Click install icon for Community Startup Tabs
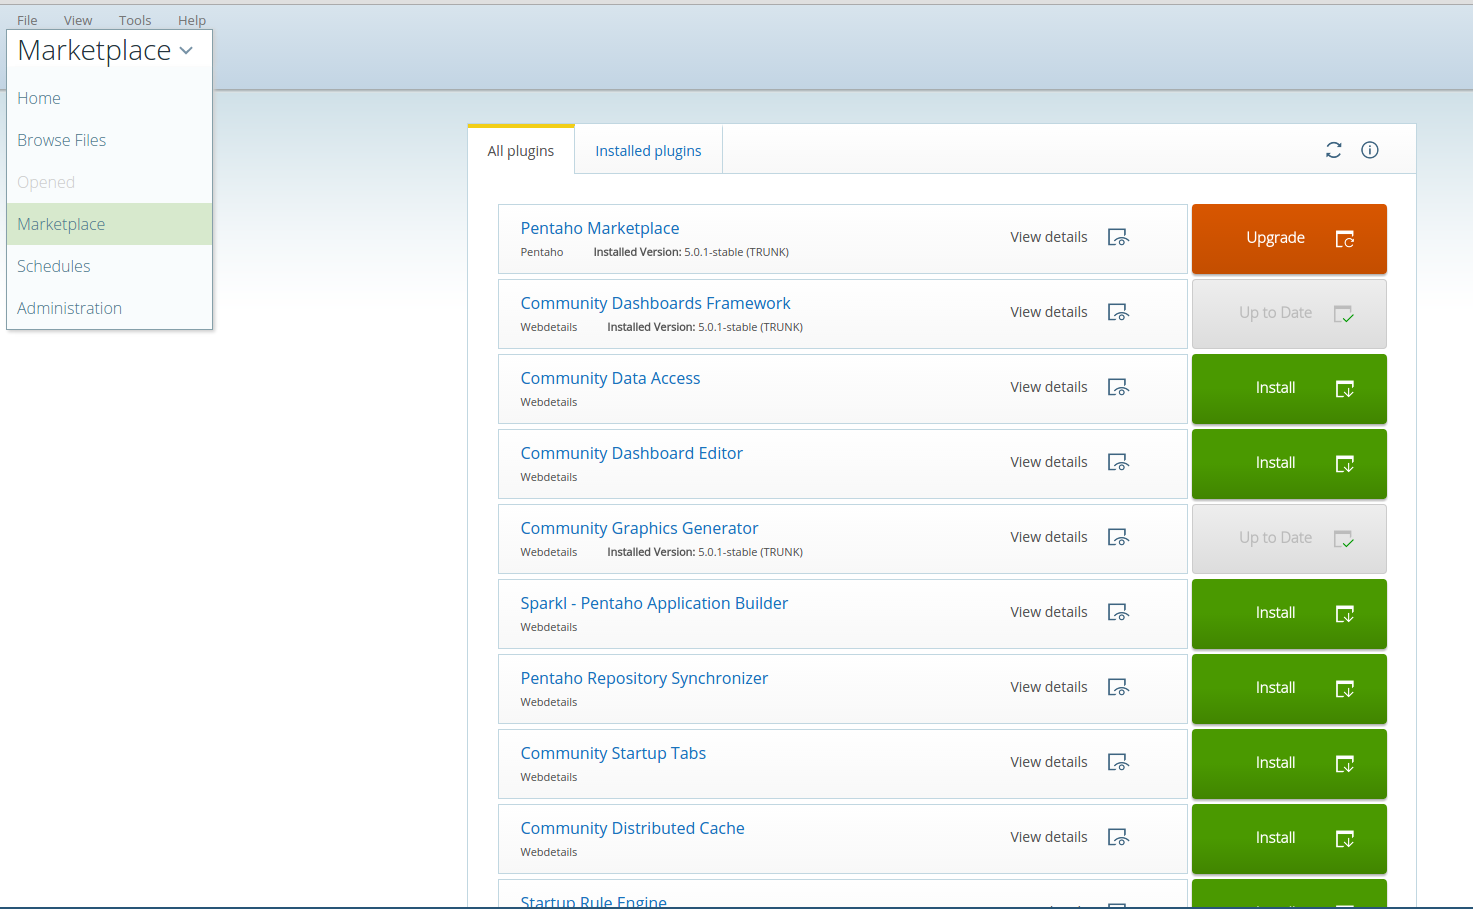1473x909 pixels. pyautogui.click(x=1345, y=764)
